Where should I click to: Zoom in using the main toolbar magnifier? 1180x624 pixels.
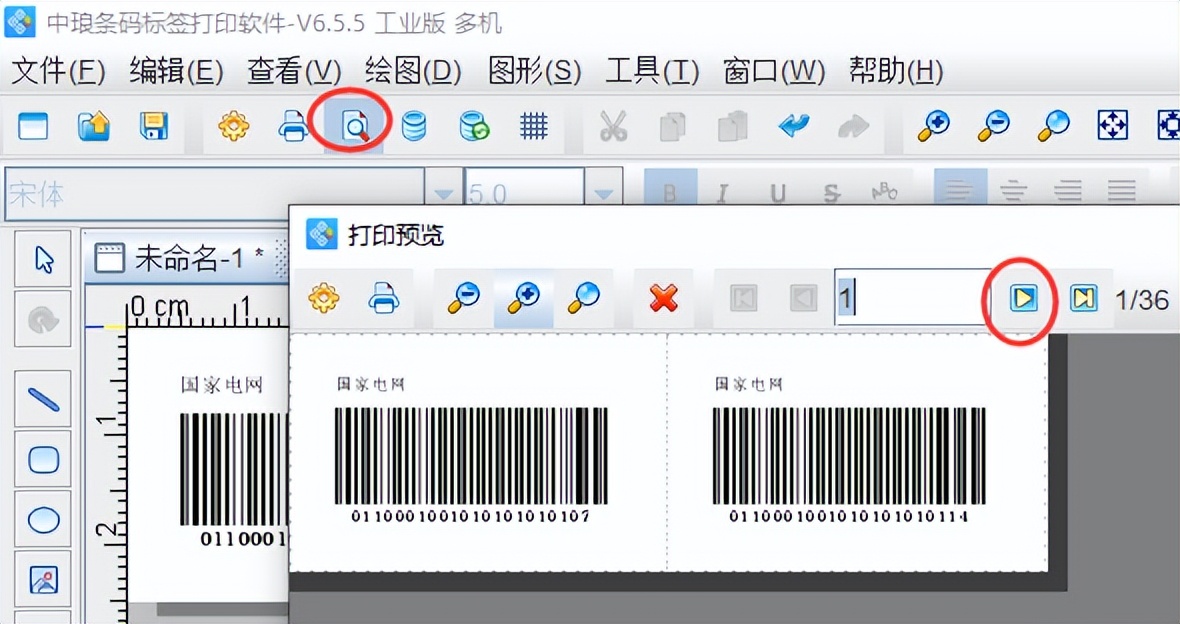point(933,126)
